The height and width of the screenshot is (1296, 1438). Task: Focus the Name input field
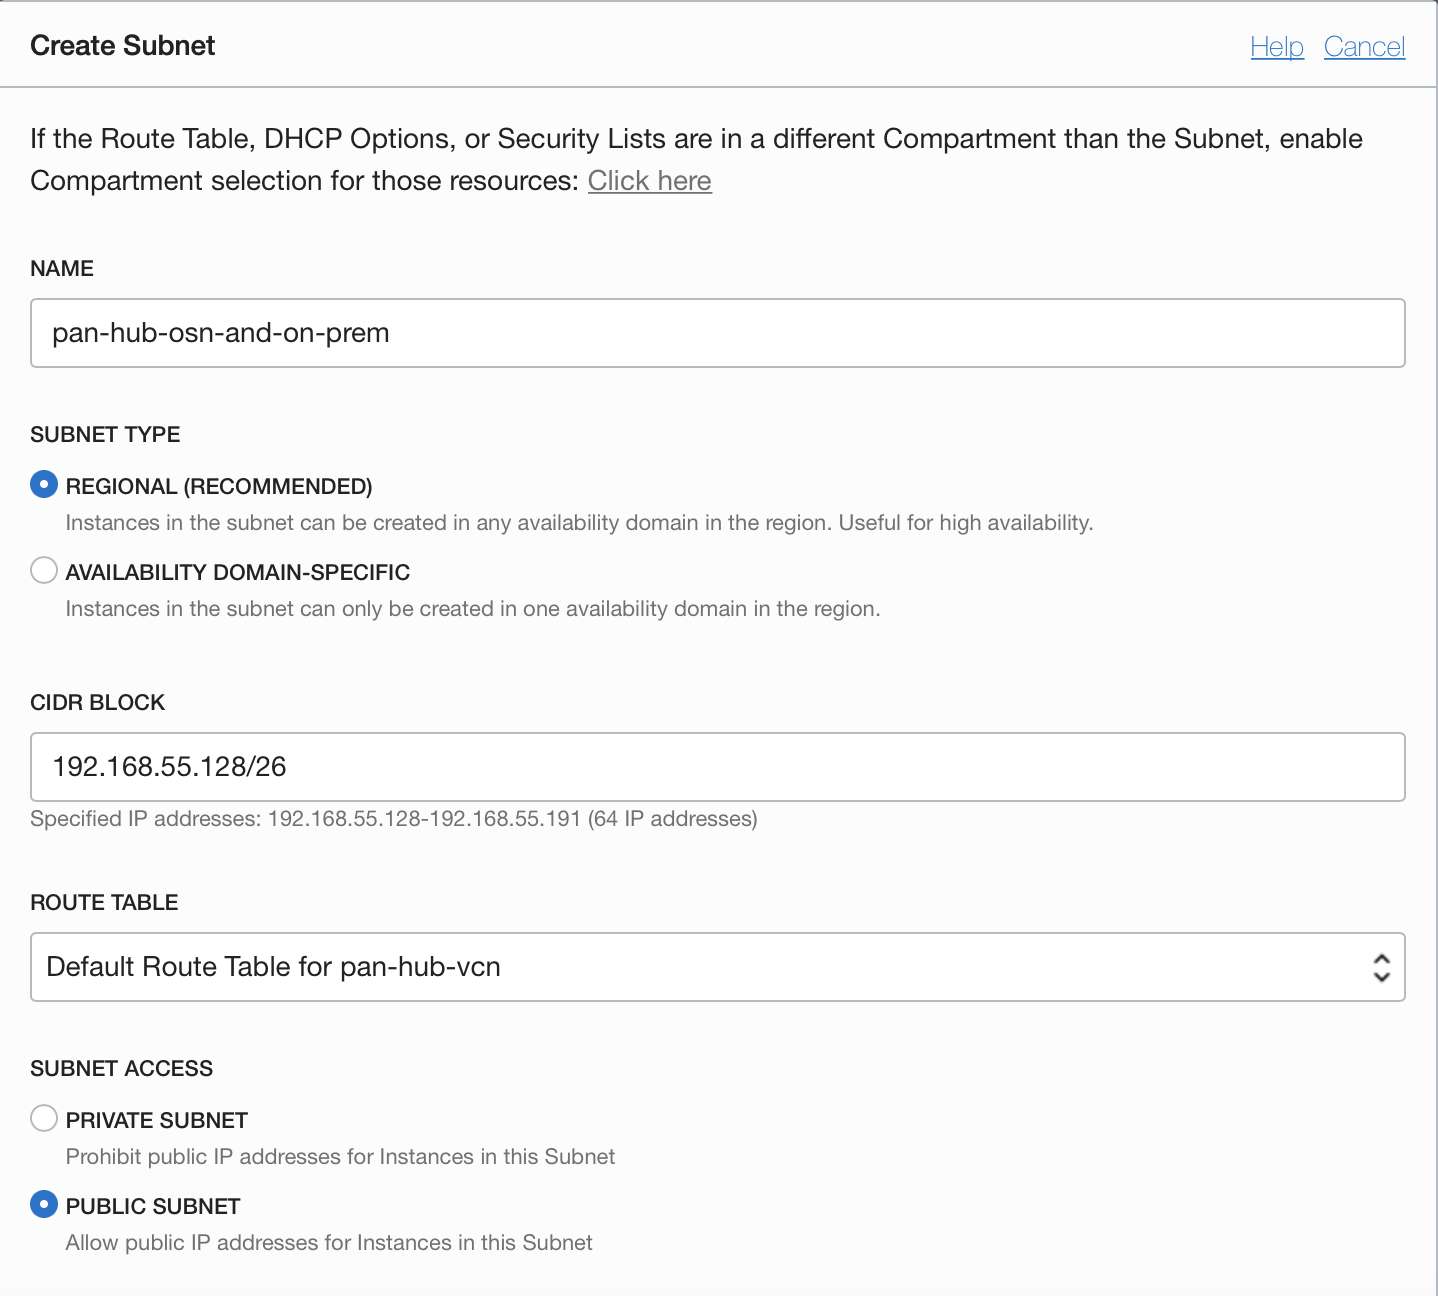click(716, 333)
